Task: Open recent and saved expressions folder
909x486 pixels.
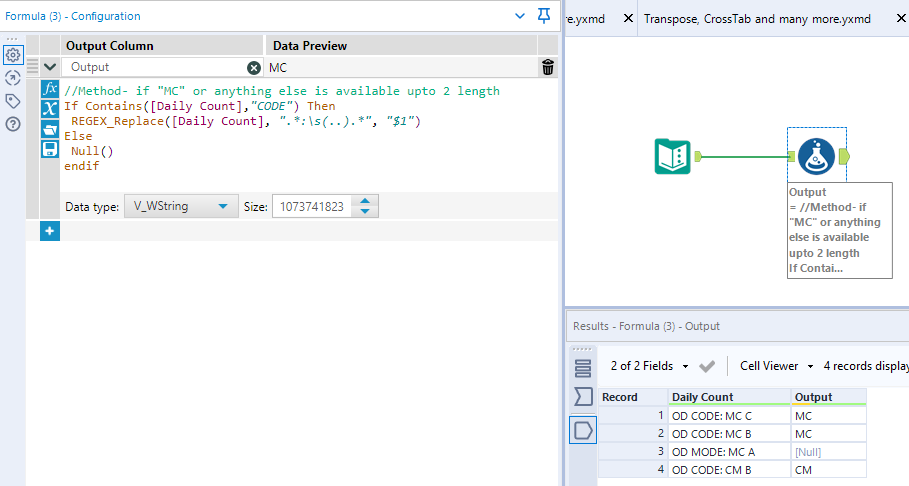Action: coord(50,129)
